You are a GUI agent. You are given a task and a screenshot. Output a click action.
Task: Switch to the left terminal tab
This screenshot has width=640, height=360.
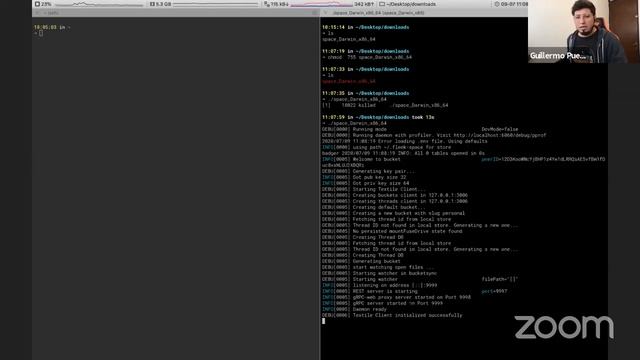[x=176, y=13]
